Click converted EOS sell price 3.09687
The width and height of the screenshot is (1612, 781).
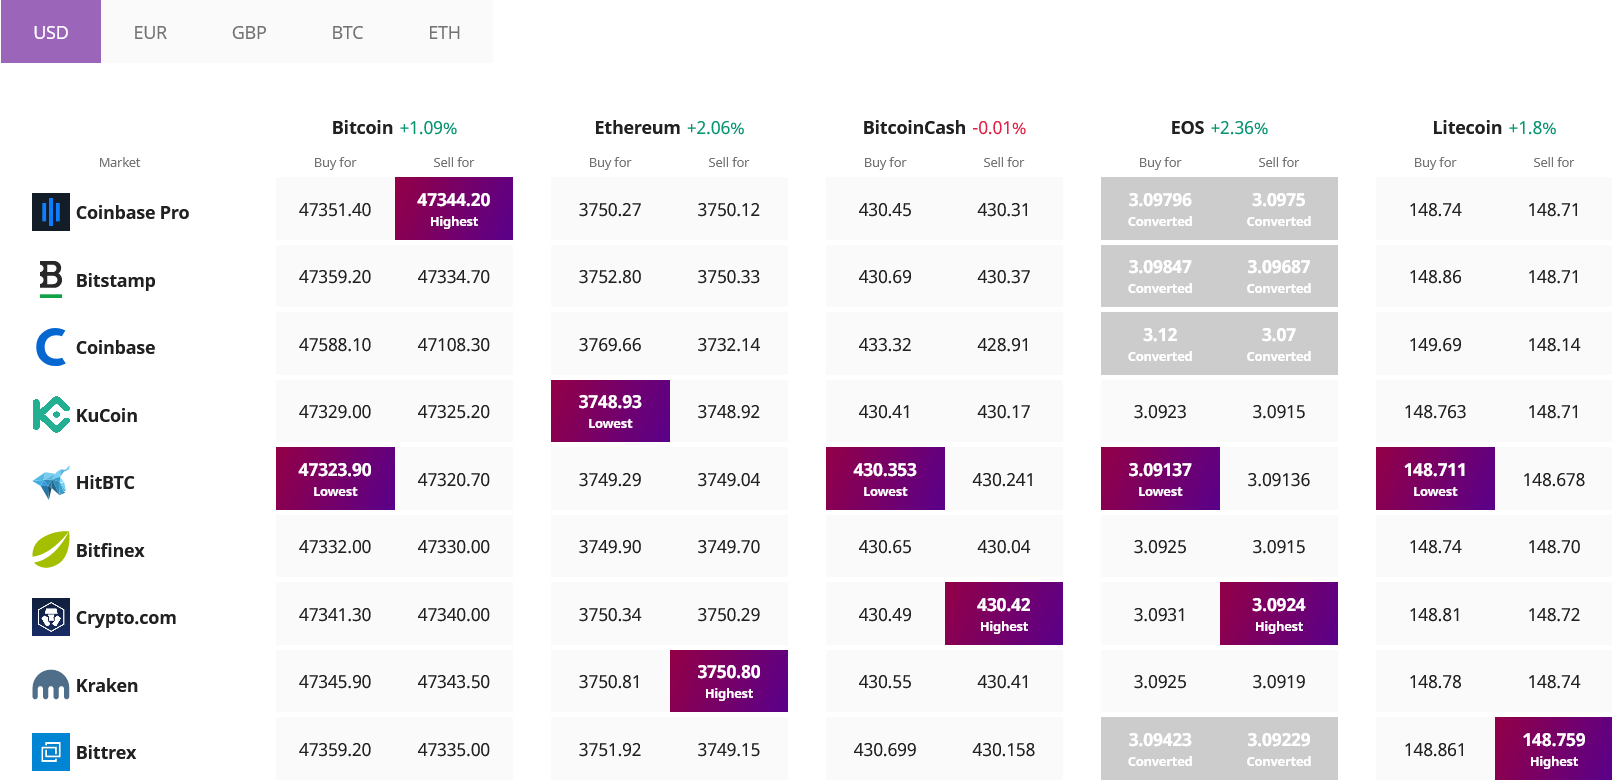[x=1279, y=276]
